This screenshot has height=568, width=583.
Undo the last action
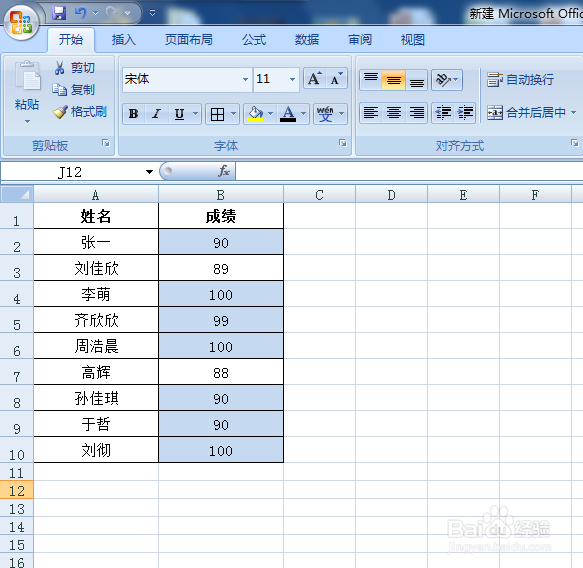(x=80, y=13)
